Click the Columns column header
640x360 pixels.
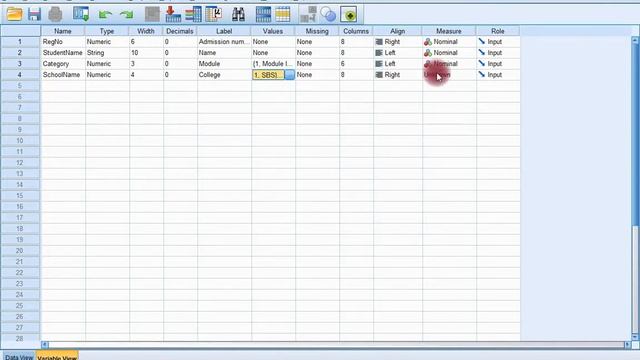click(x=356, y=31)
